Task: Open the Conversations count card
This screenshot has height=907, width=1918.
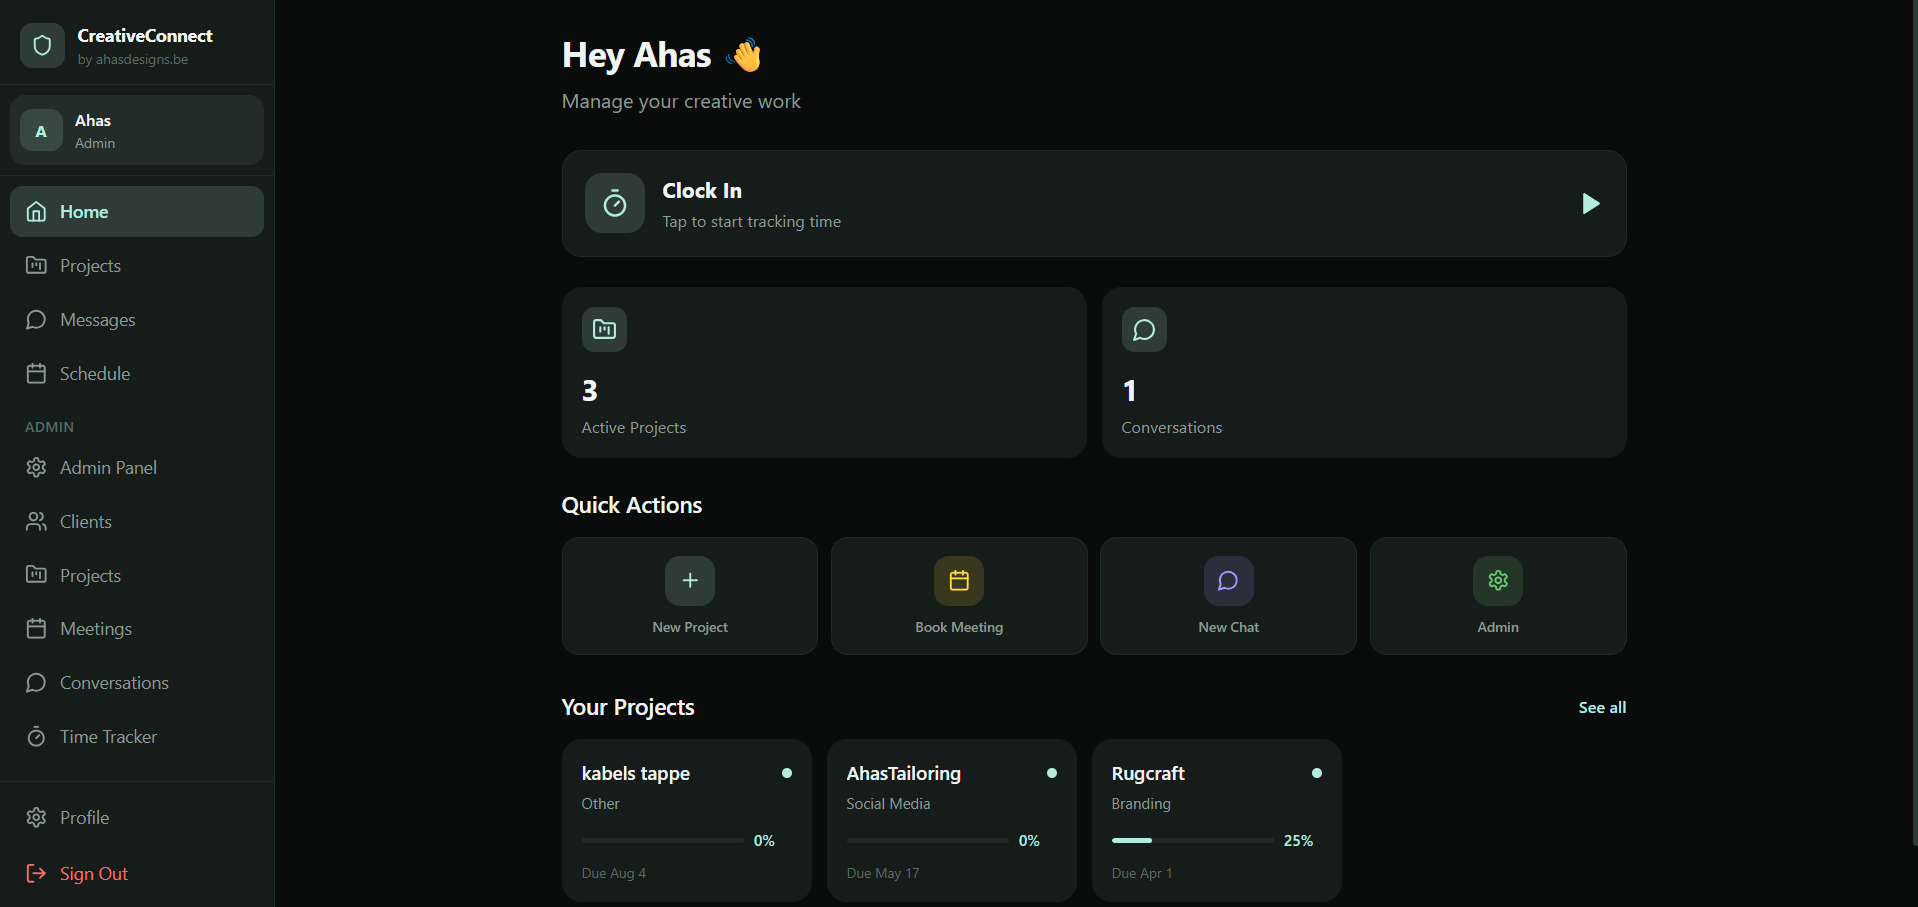Action: pos(1363,373)
